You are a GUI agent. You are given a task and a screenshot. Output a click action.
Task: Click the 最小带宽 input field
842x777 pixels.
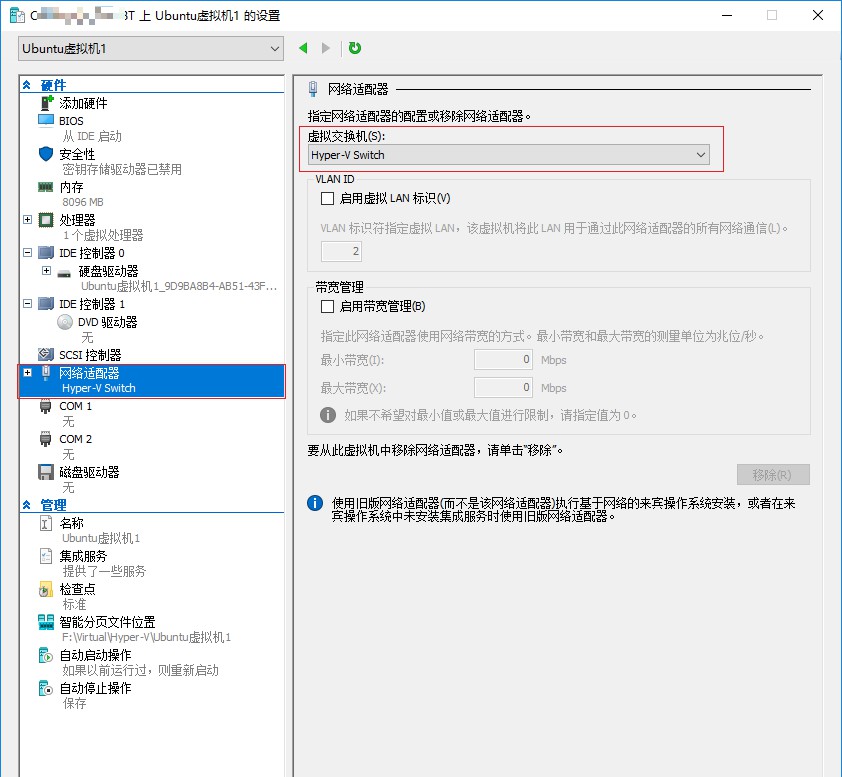coord(503,360)
